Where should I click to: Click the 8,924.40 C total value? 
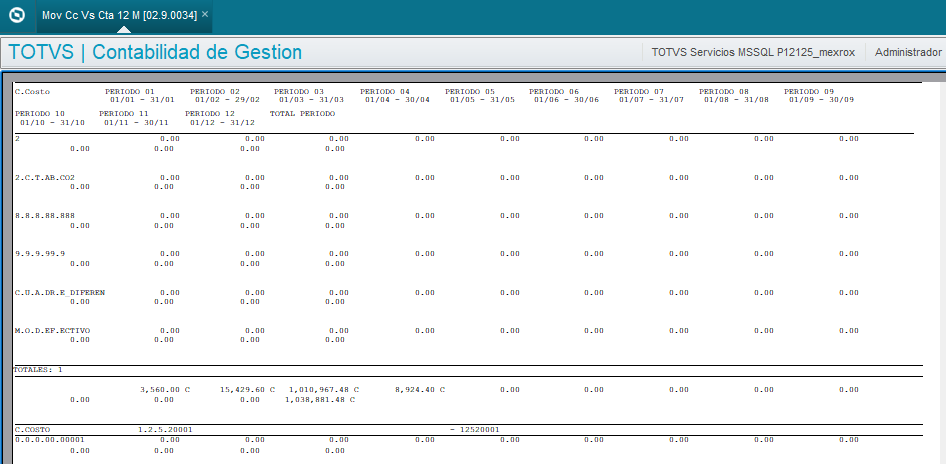(x=420, y=390)
